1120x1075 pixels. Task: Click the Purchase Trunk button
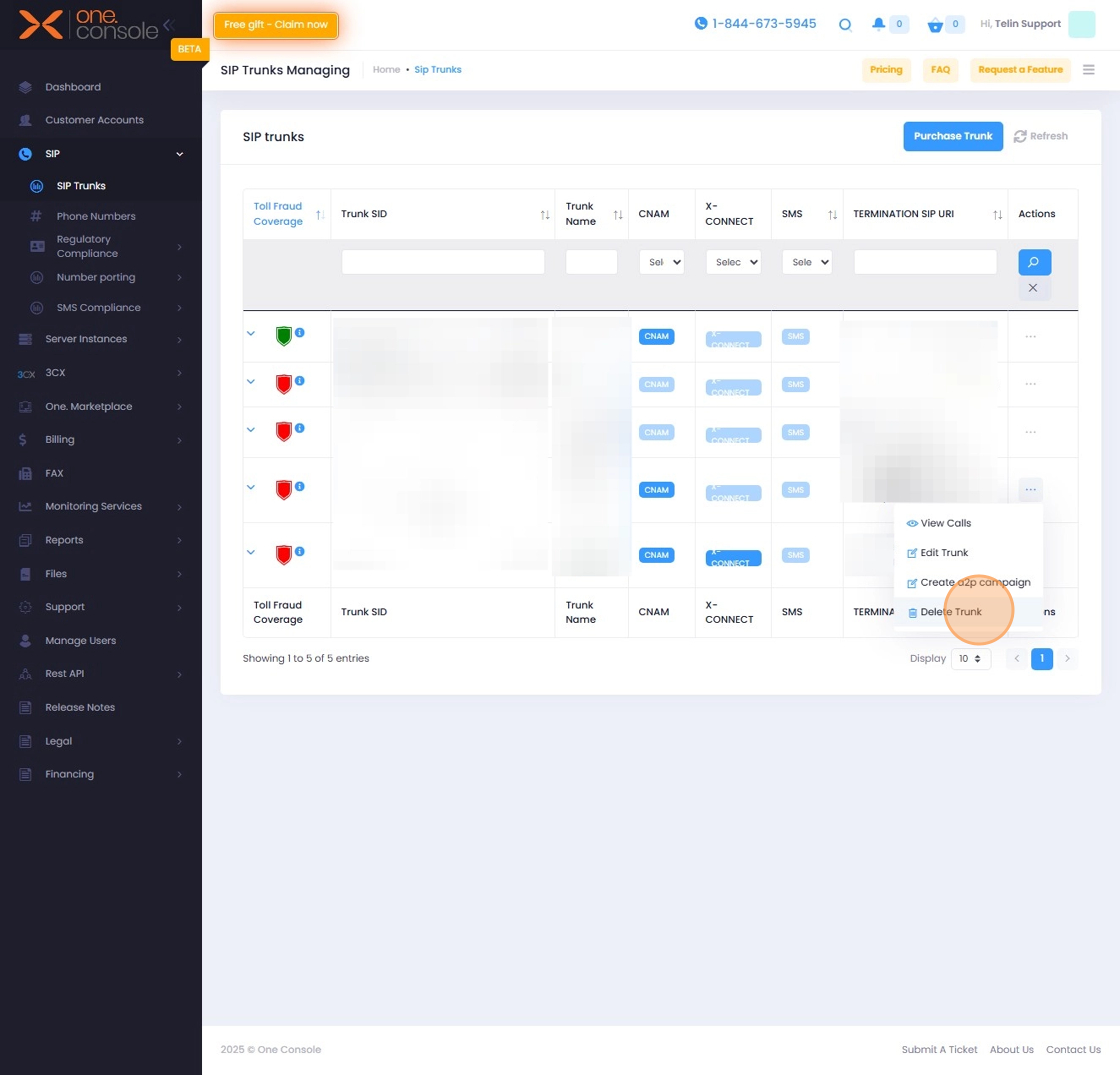coord(953,136)
